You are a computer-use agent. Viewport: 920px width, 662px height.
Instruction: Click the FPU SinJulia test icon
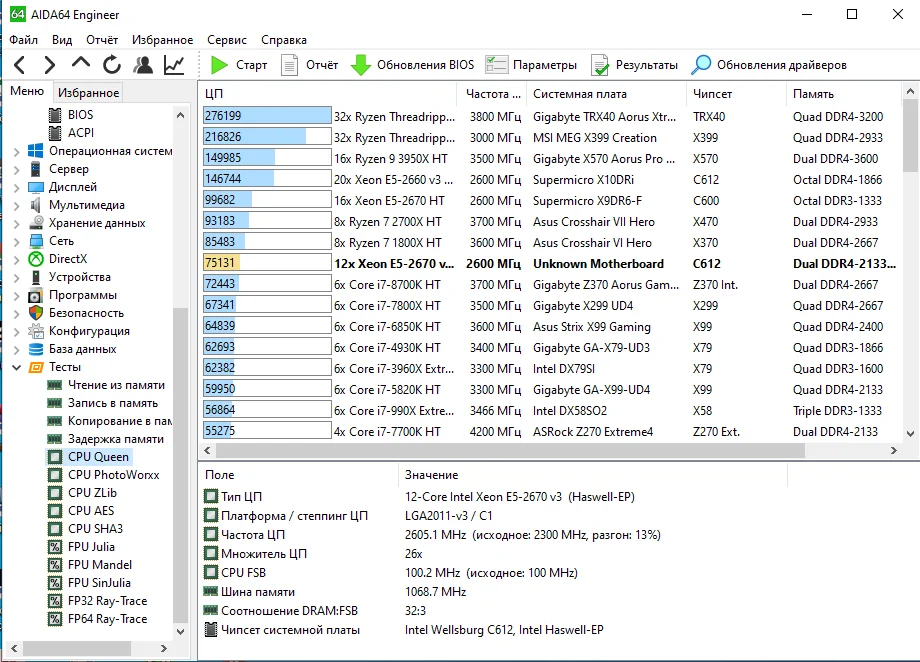[55, 583]
